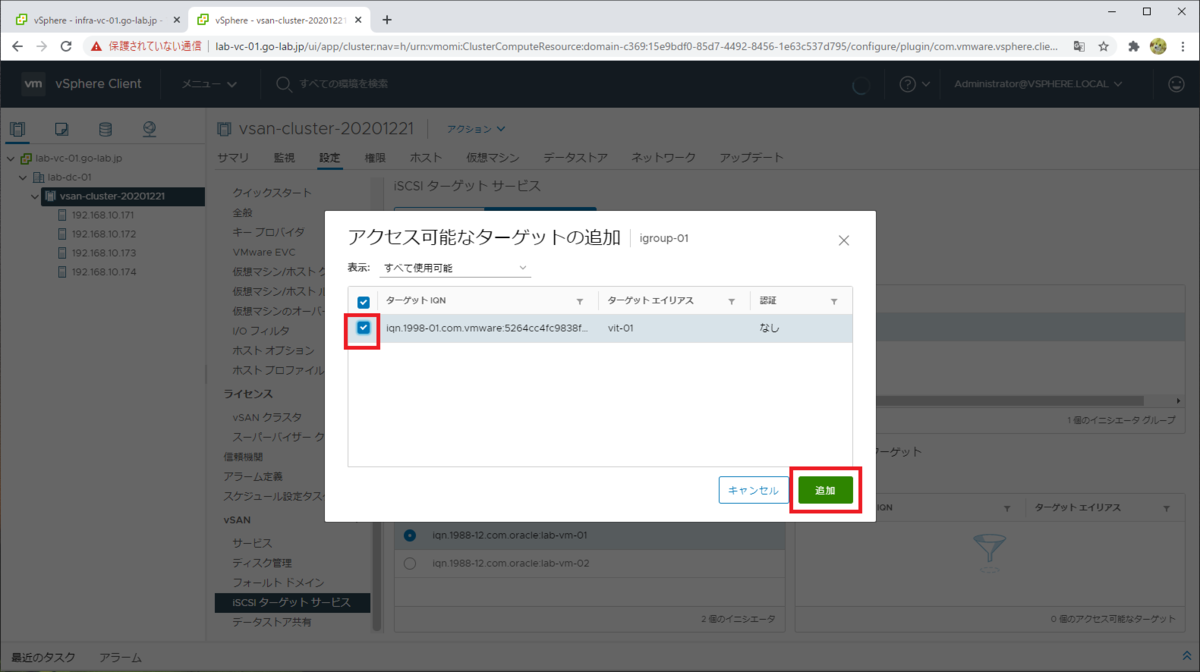Select initiator iqn.1988-12.com.oracle:lab-vm-02 radio

[x=409, y=563]
